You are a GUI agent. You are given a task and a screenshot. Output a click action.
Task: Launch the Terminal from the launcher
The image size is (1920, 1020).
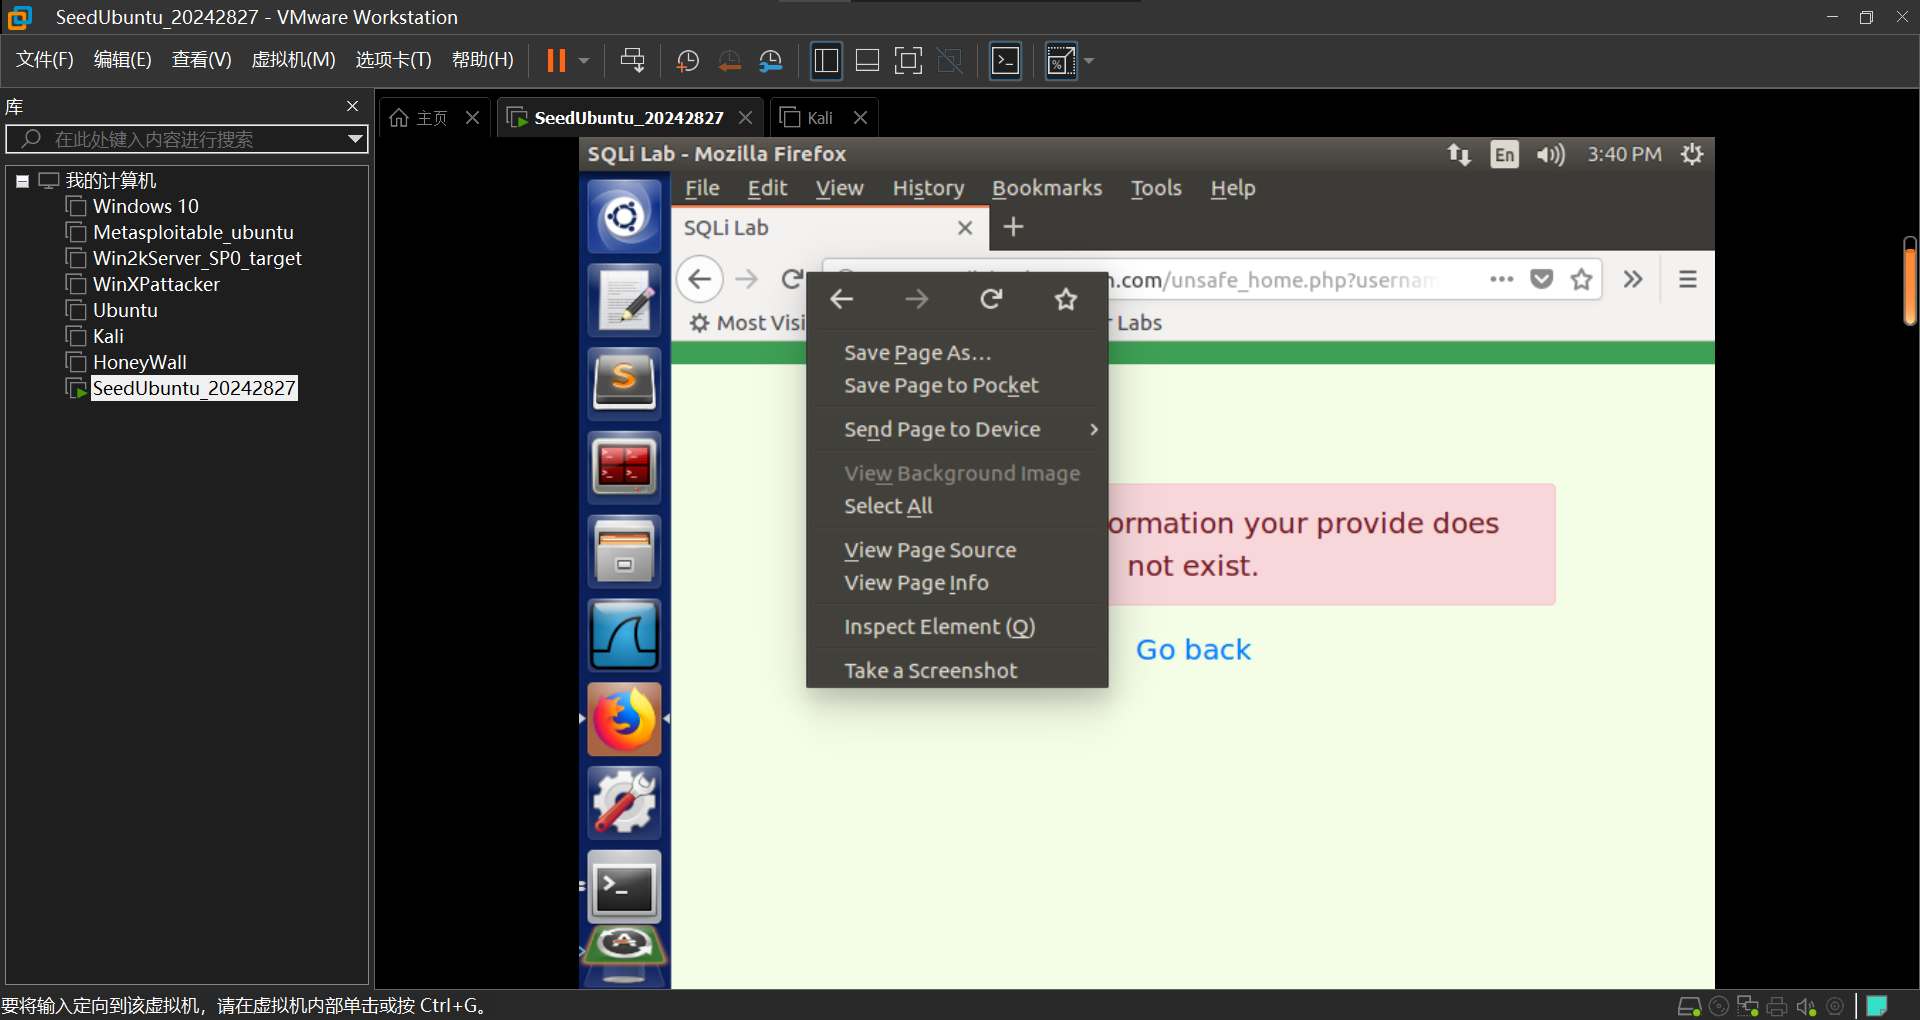tap(624, 888)
